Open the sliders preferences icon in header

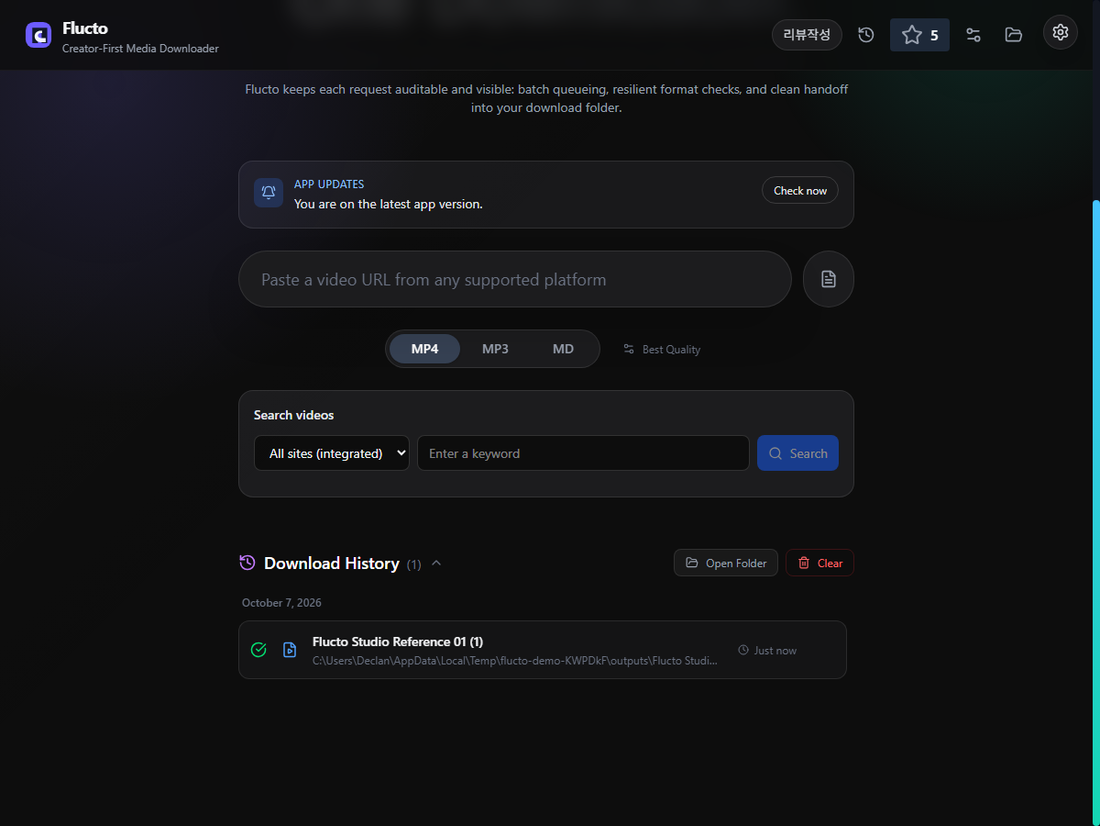coord(973,34)
